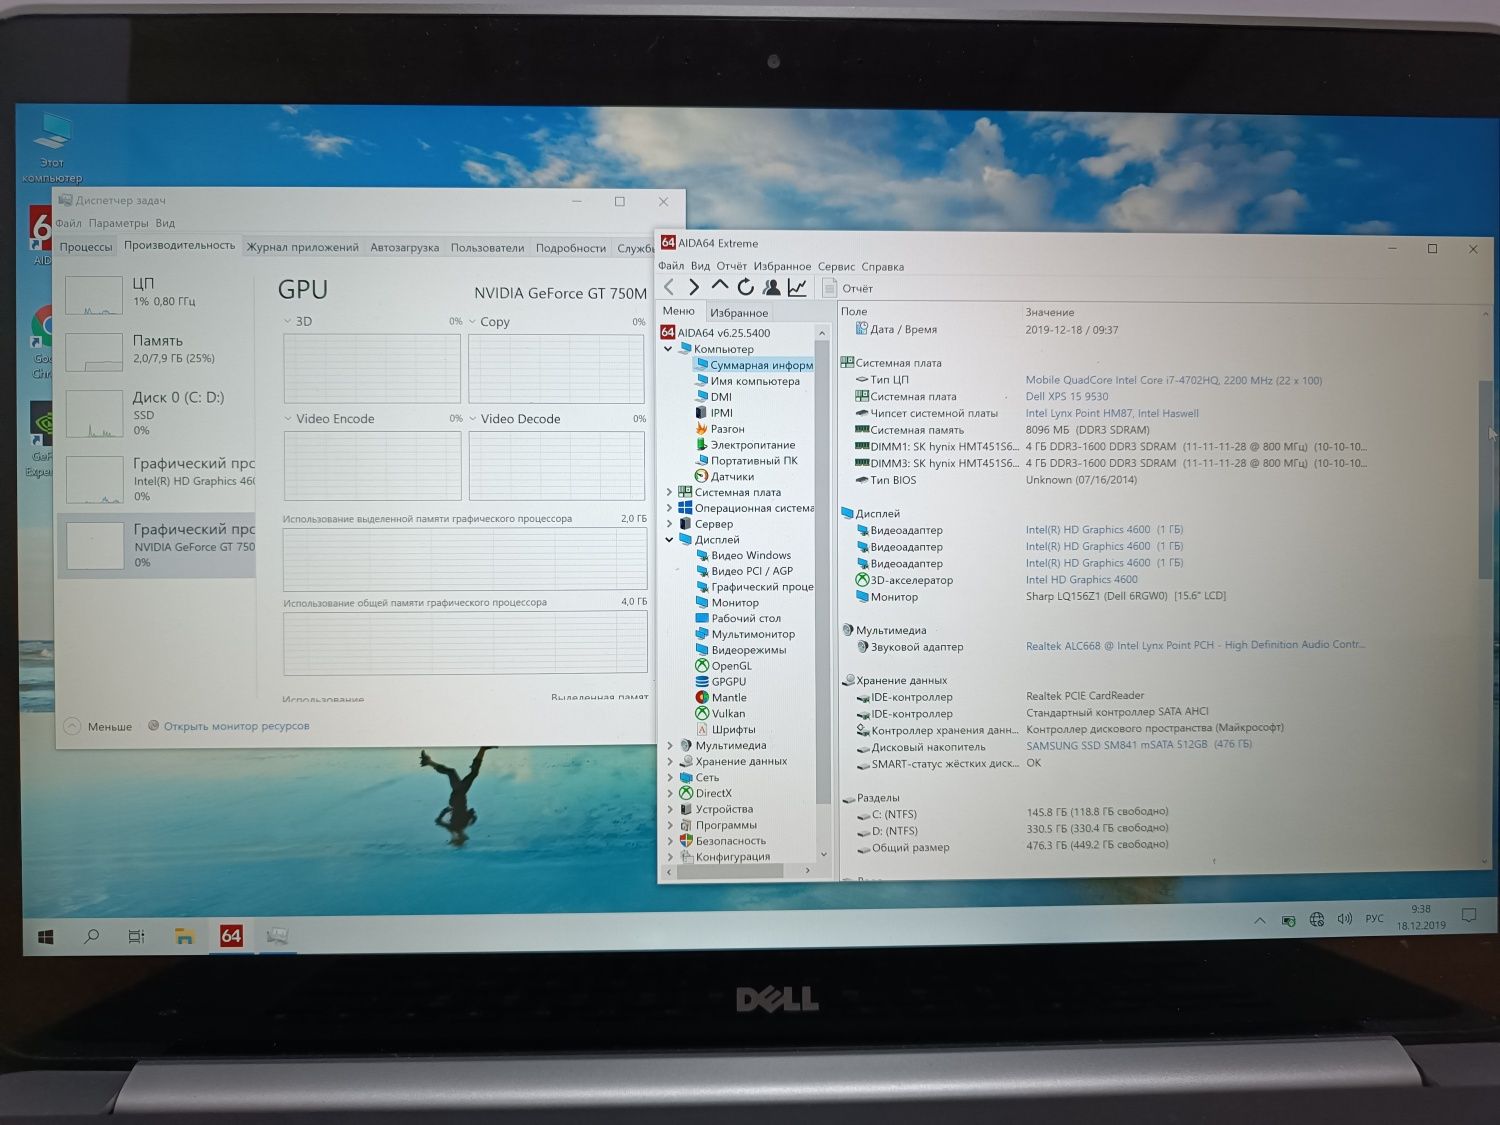The width and height of the screenshot is (1500, 1125).
Task: Select the Память performance item
Action: pos(157,350)
